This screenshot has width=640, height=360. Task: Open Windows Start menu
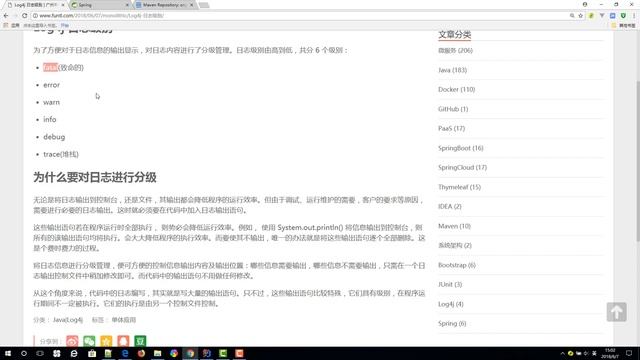pyautogui.click(x=8, y=353)
